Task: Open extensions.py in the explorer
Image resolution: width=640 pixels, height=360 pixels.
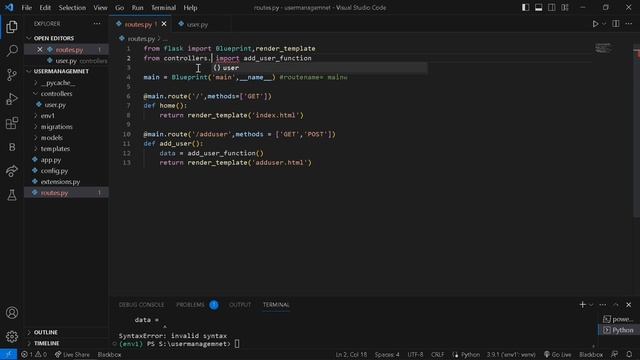Action: pyautogui.click(x=60, y=182)
